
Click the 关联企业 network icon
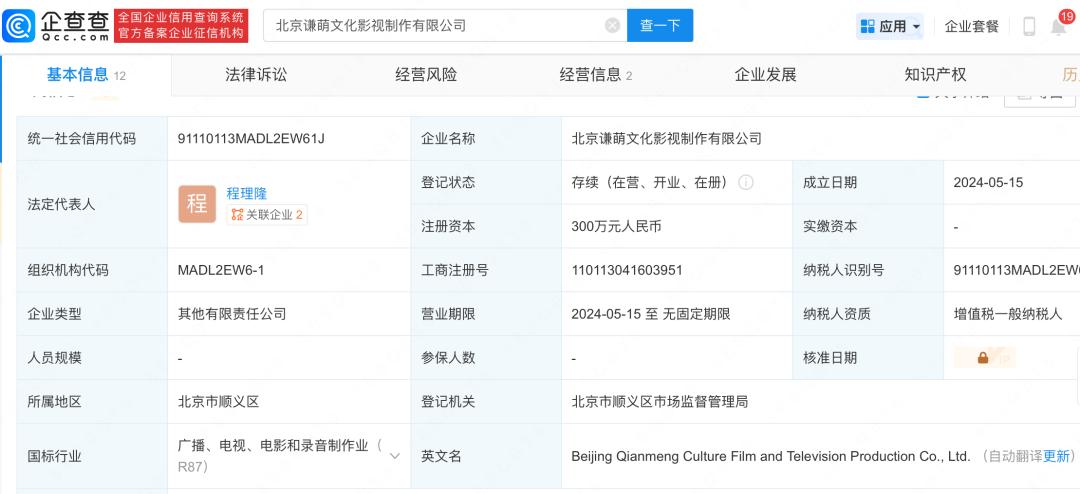click(237, 215)
